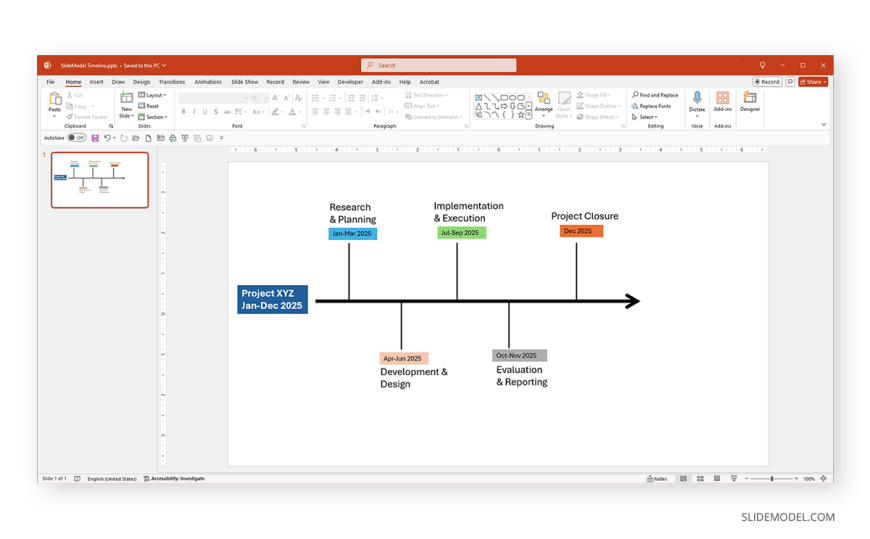Expand the shapes gallery More arrow
Image resolution: width=870 pixels, height=539 pixels.
click(x=529, y=115)
